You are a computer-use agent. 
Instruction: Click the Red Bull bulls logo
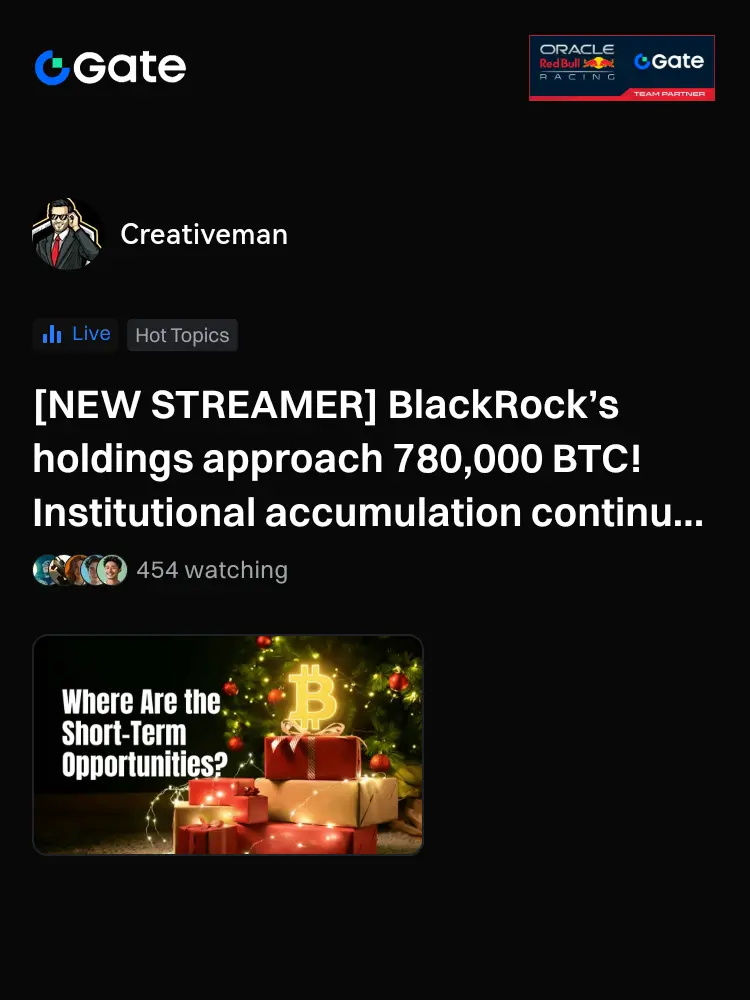tap(599, 63)
